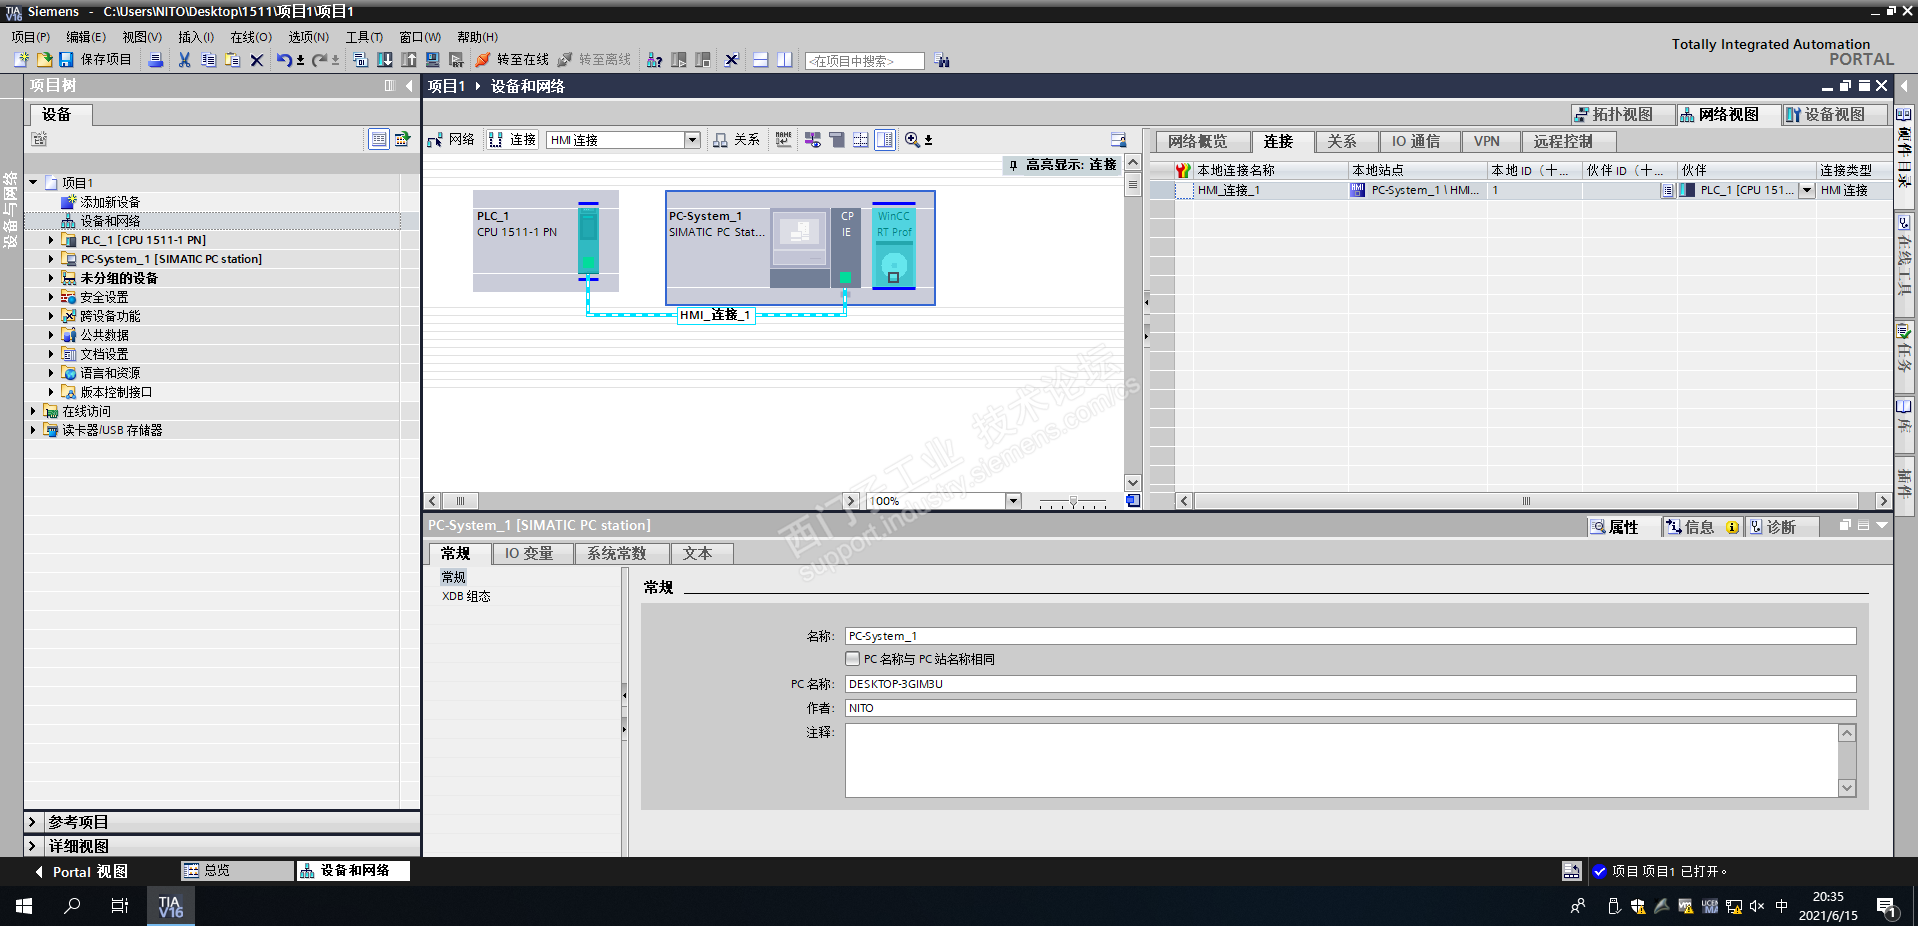Click the Portal 视图 button

(x=82, y=872)
